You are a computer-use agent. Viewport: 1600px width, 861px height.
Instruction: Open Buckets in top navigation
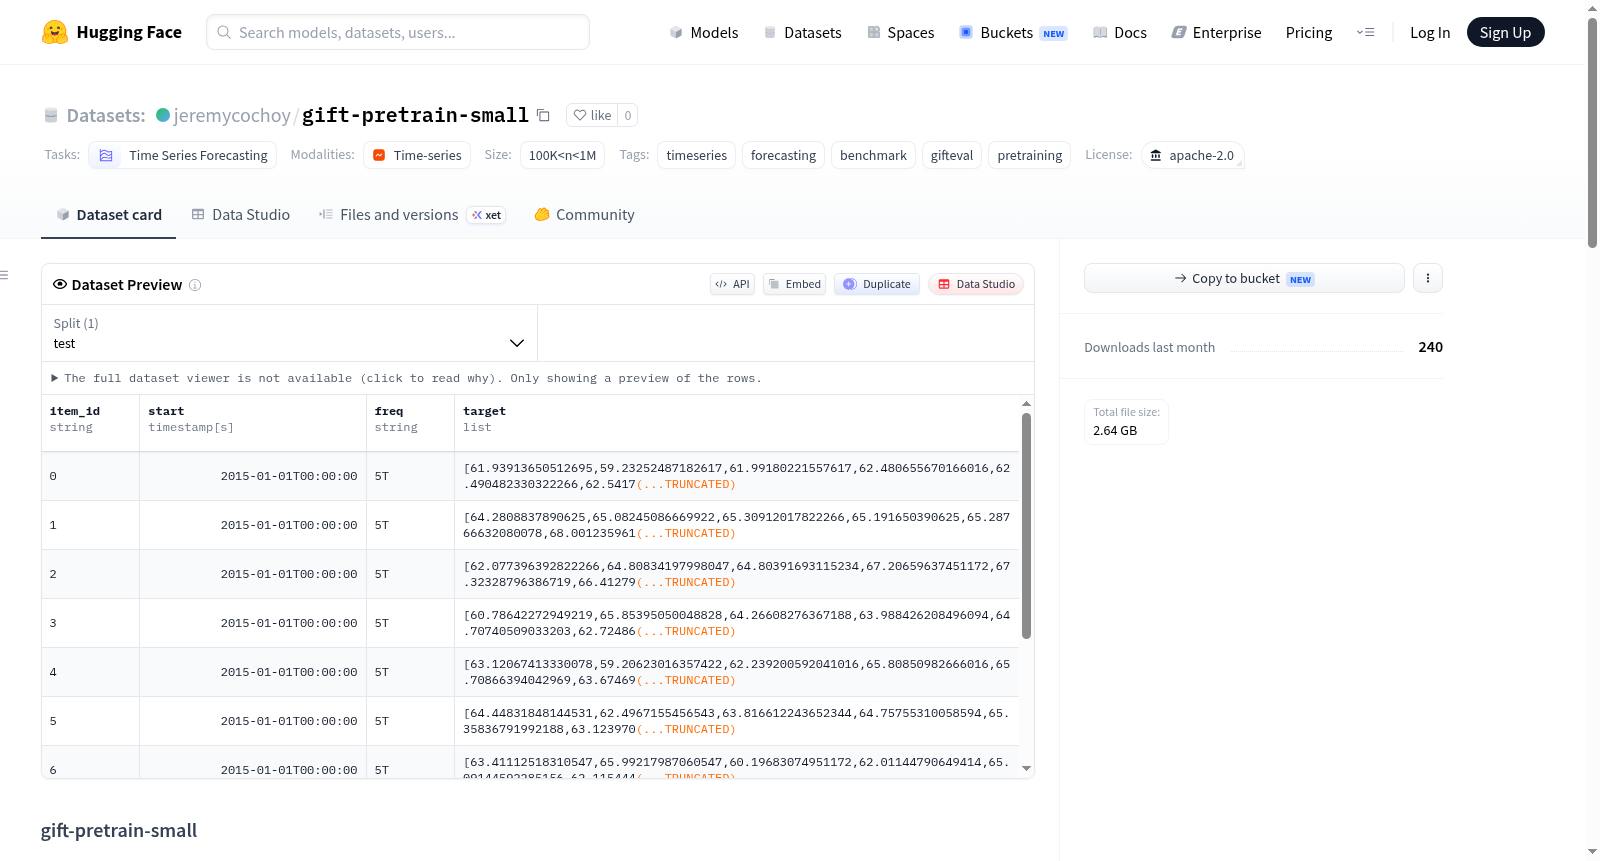(x=1013, y=32)
